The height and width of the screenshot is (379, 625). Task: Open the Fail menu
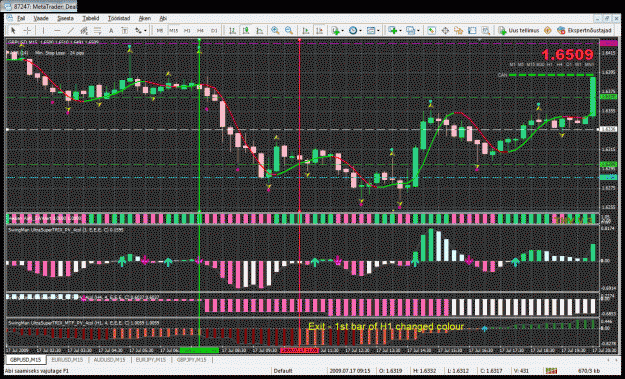pyautogui.click(x=21, y=18)
